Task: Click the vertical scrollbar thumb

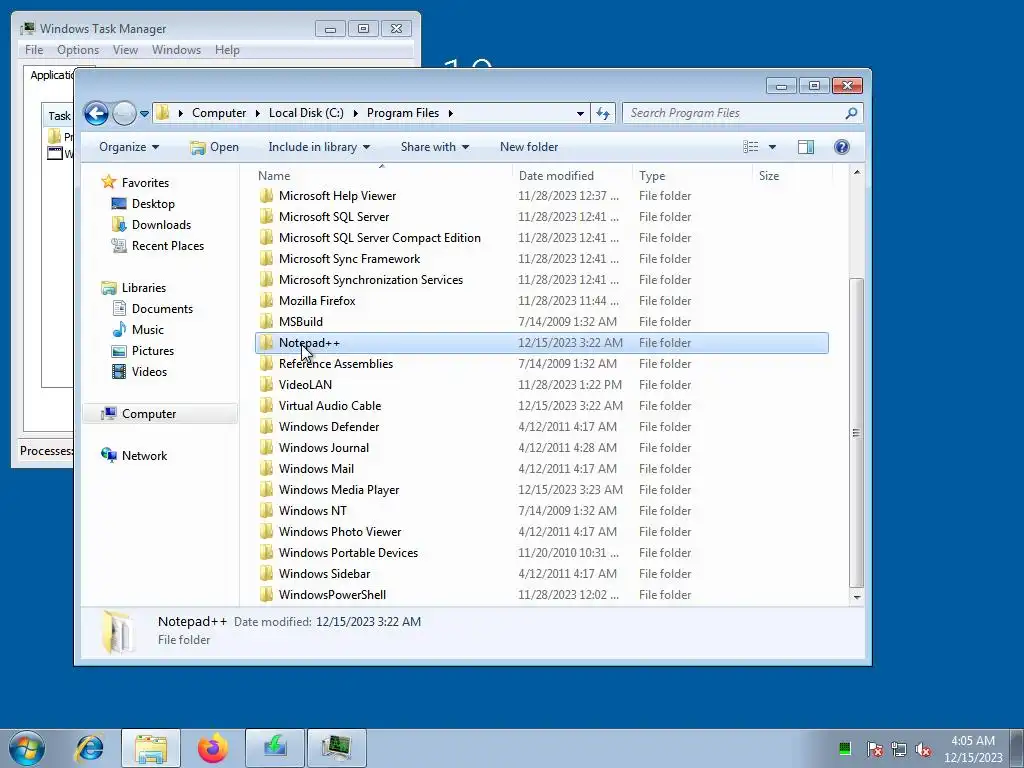Action: 856,433
